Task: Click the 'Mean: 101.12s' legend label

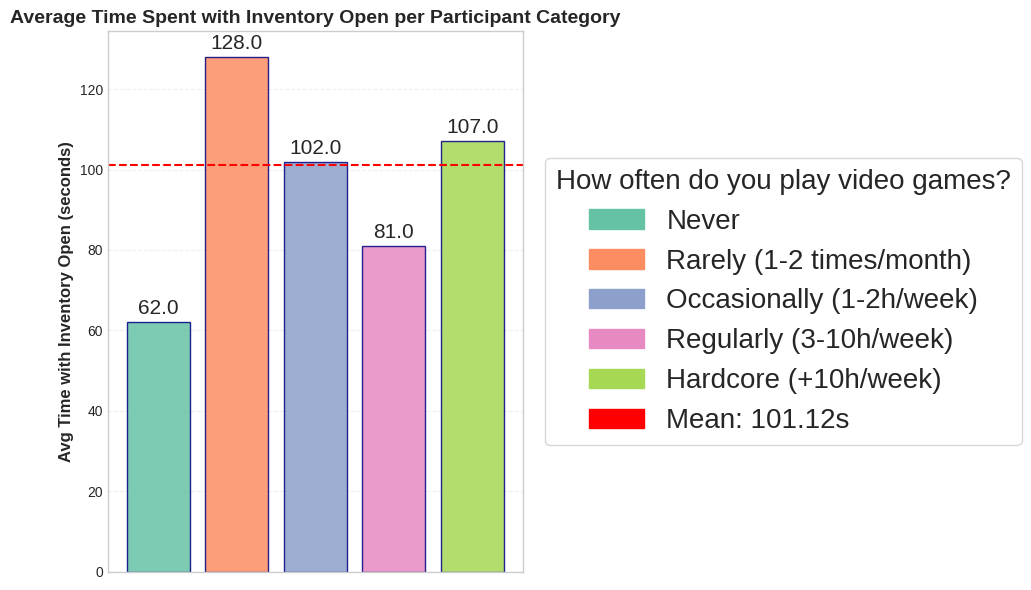Action: coord(757,419)
